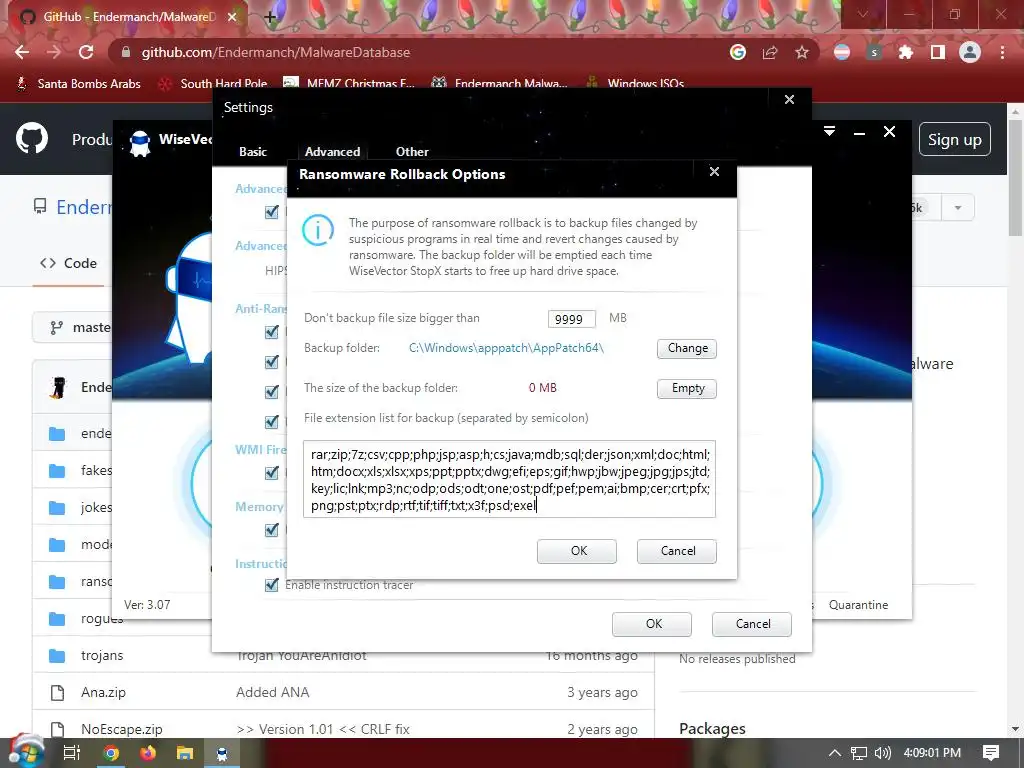Click WiseVector StopX taskbar icon

(x=222, y=753)
